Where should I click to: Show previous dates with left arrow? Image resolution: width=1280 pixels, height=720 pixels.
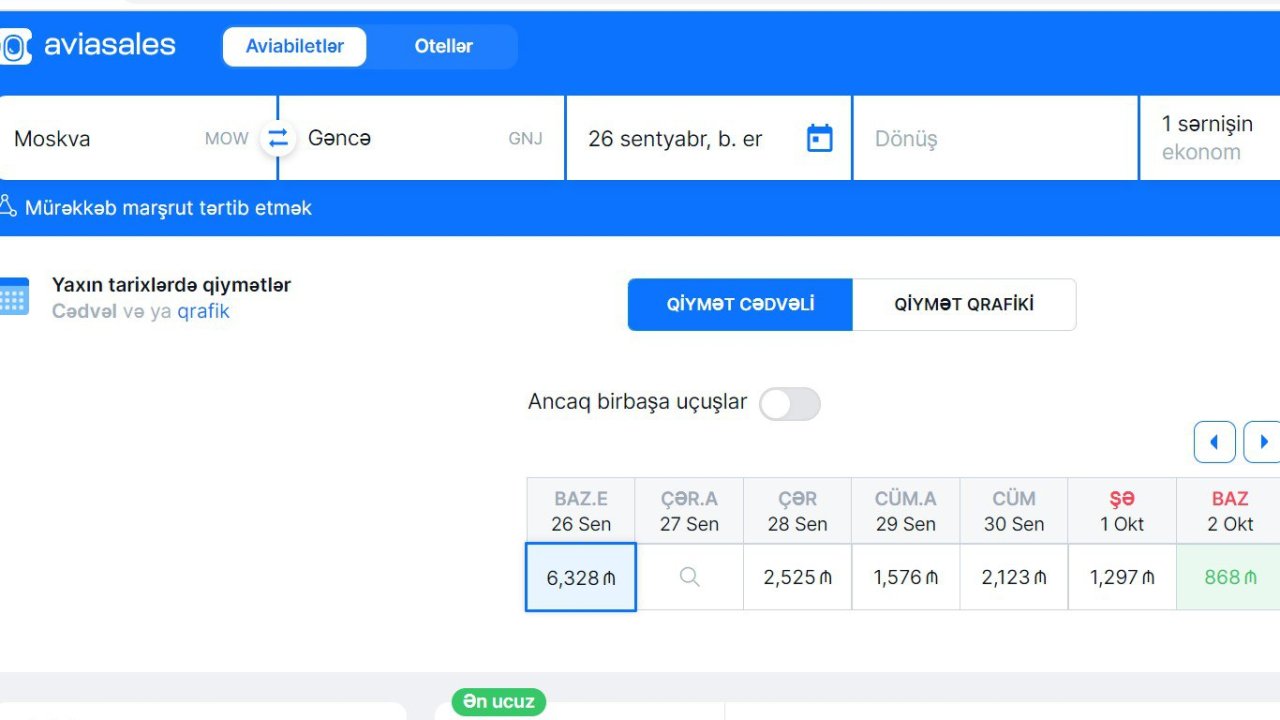pyautogui.click(x=1215, y=442)
